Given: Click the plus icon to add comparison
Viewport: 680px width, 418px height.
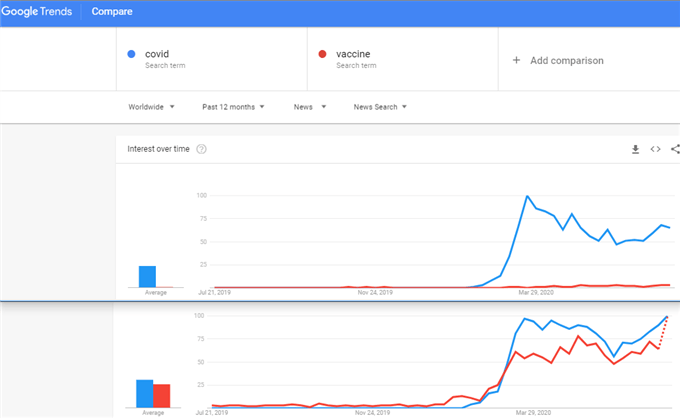Looking at the screenshot, I should click(x=516, y=60).
